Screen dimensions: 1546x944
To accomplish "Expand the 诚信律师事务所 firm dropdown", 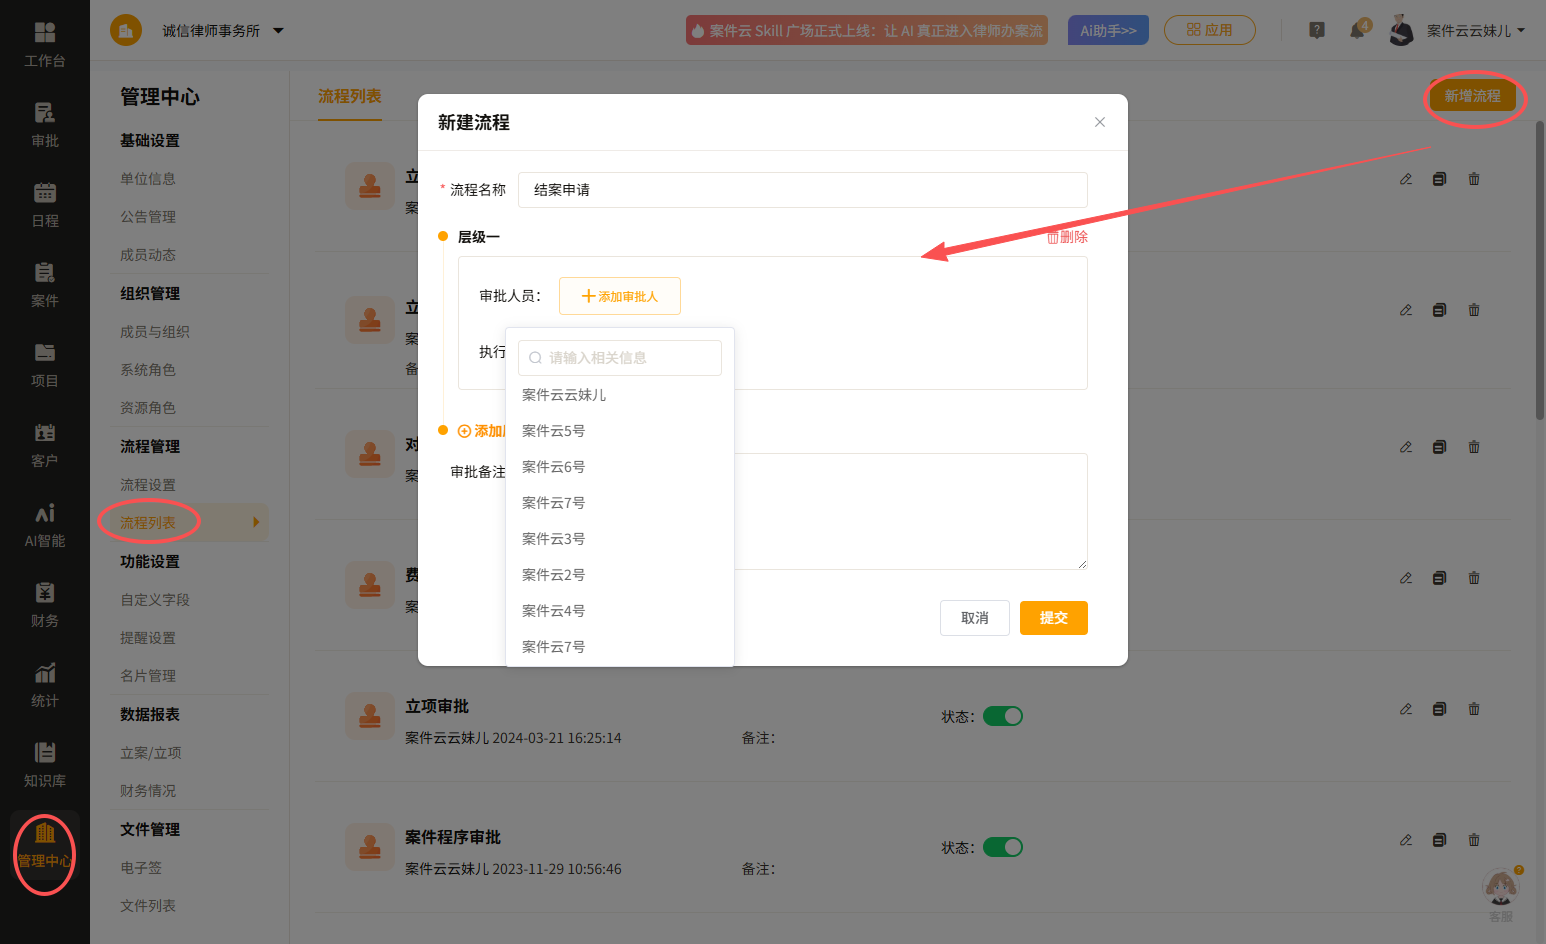I will click(278, 31).
